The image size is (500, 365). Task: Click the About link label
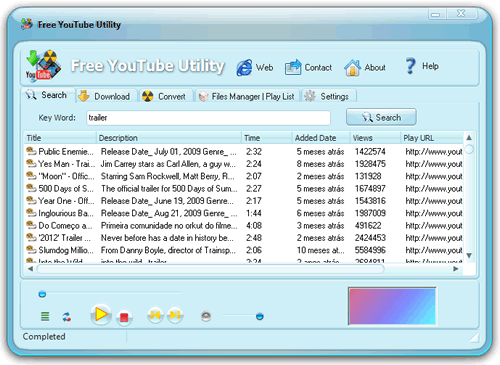pyautogui.click(x=375, y=68)
